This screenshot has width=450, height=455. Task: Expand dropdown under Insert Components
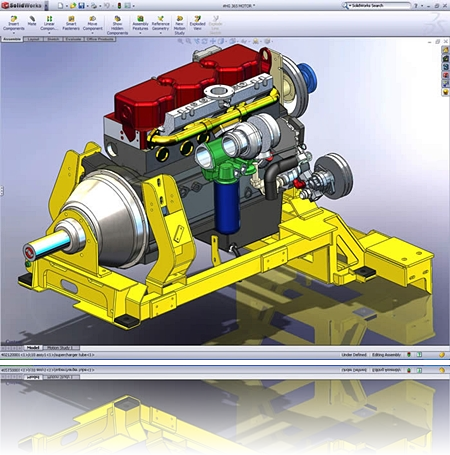[x=14, y=33]
